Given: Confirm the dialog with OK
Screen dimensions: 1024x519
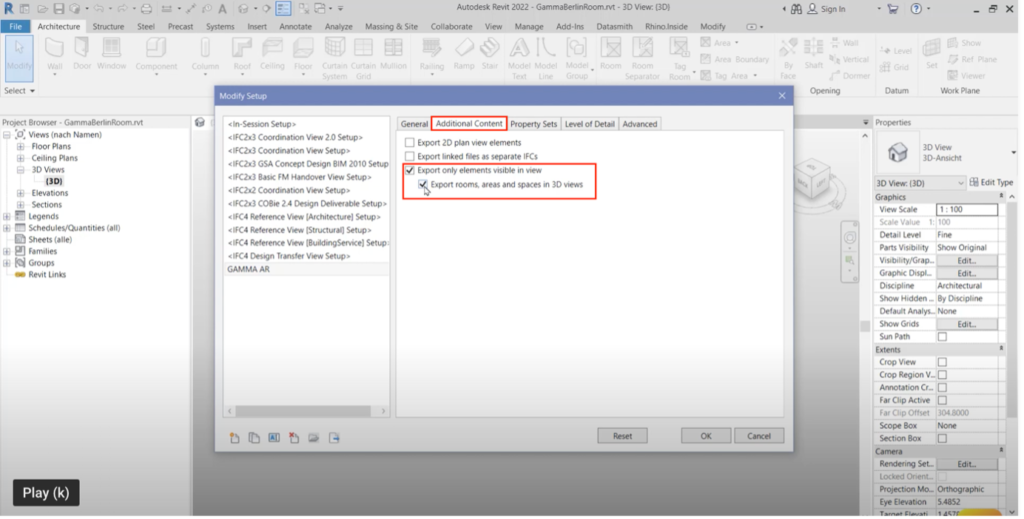Looking at the screenshot, I should 706,436.
